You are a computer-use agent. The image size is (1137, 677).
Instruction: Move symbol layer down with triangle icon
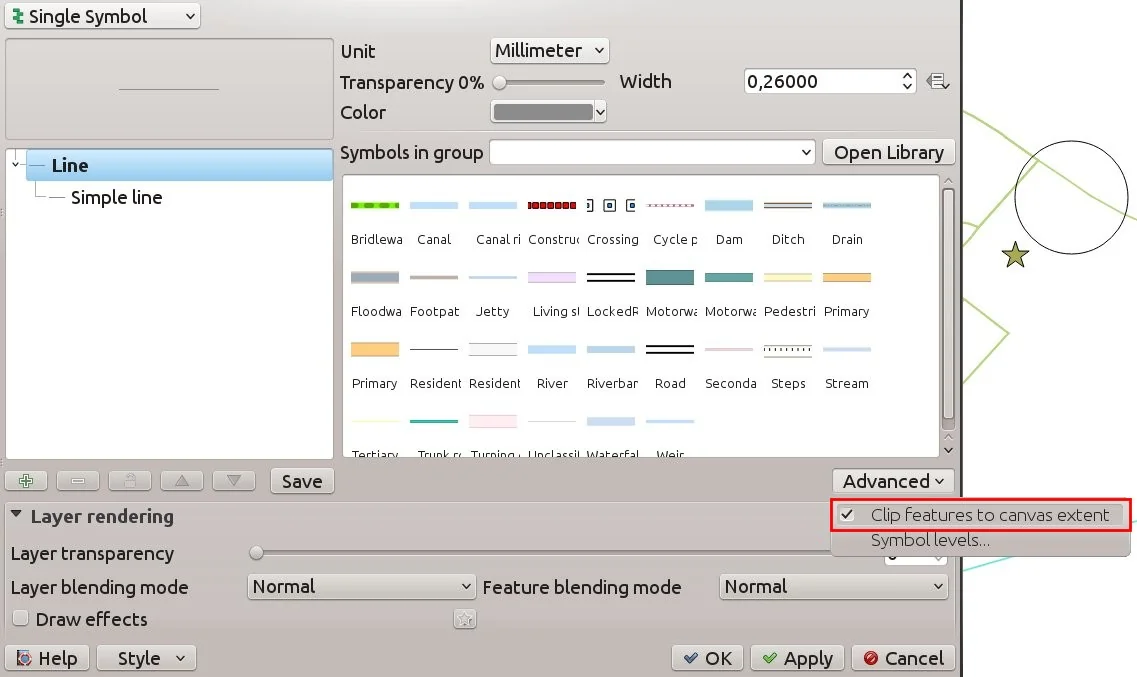pos(233,481)
